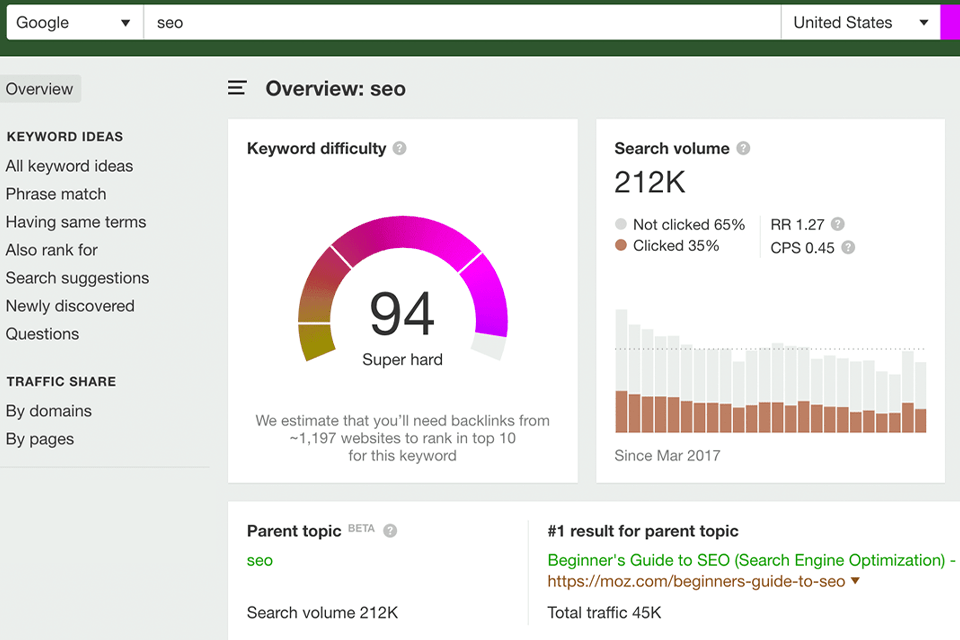Select Overview in the sidebar
960x640 pixels.
coord(40,89)
